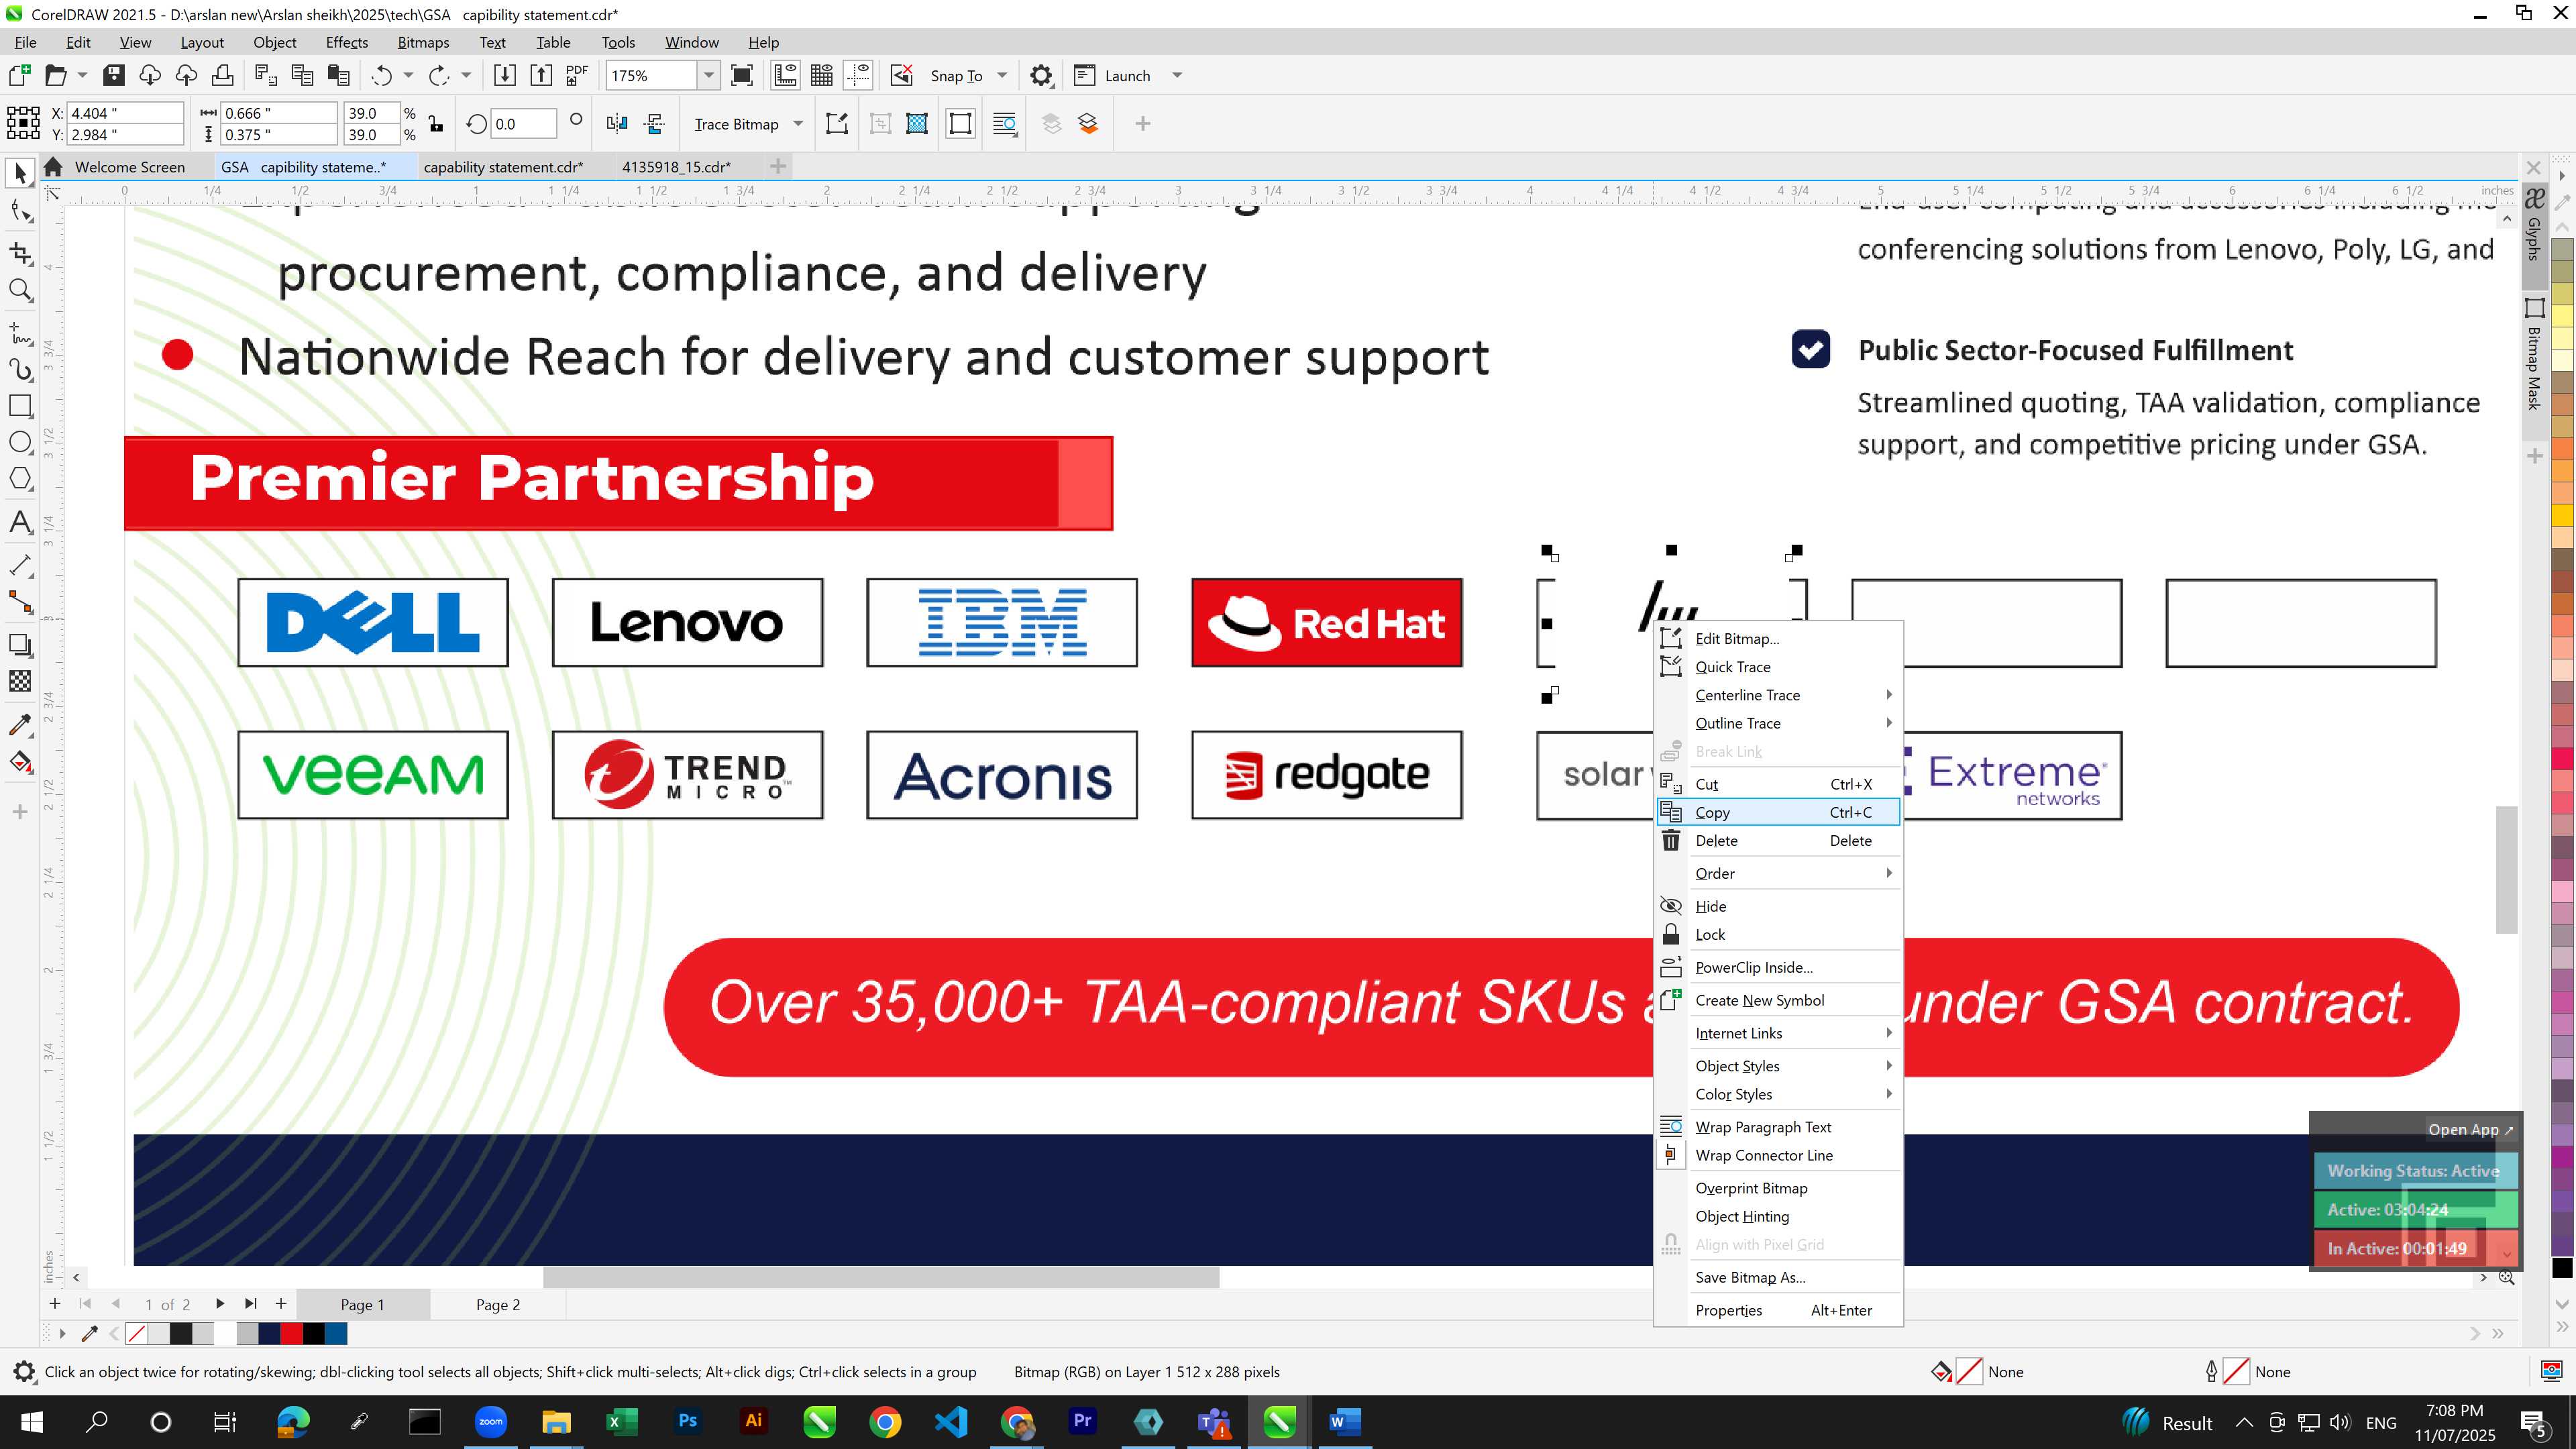
Task: Click the X position input field
Action: [125, 113]
